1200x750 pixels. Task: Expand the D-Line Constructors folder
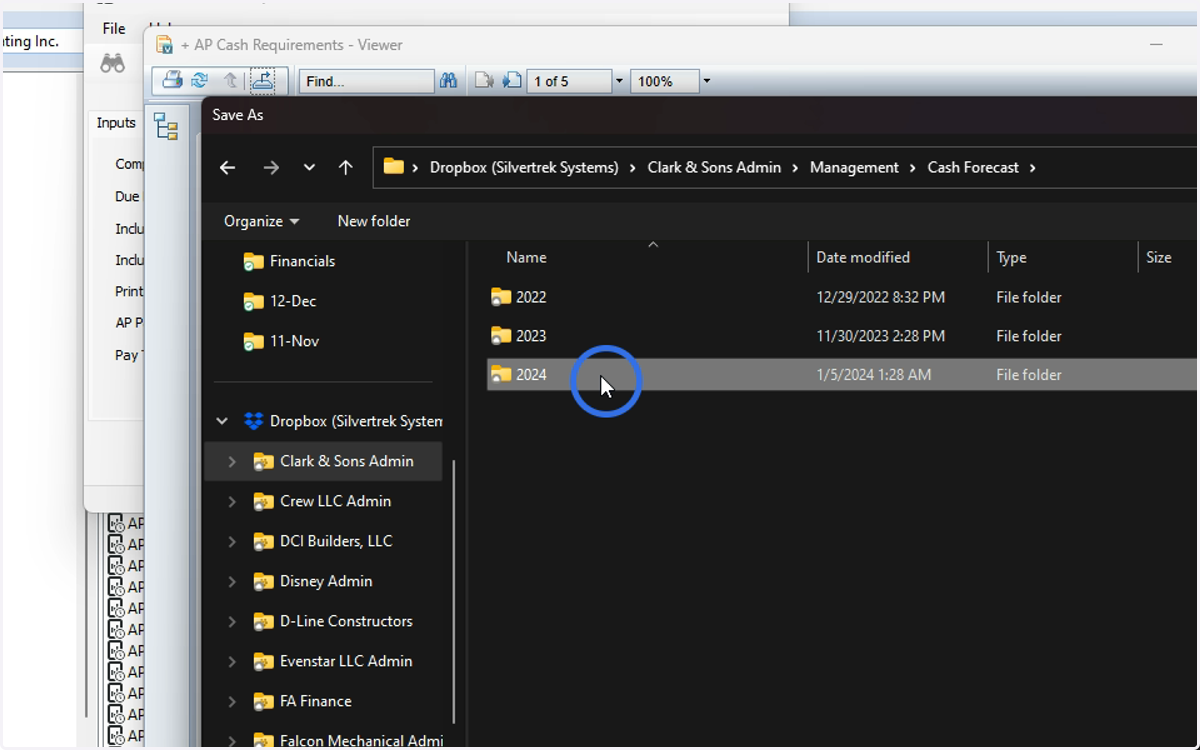(x=232, y=621)
